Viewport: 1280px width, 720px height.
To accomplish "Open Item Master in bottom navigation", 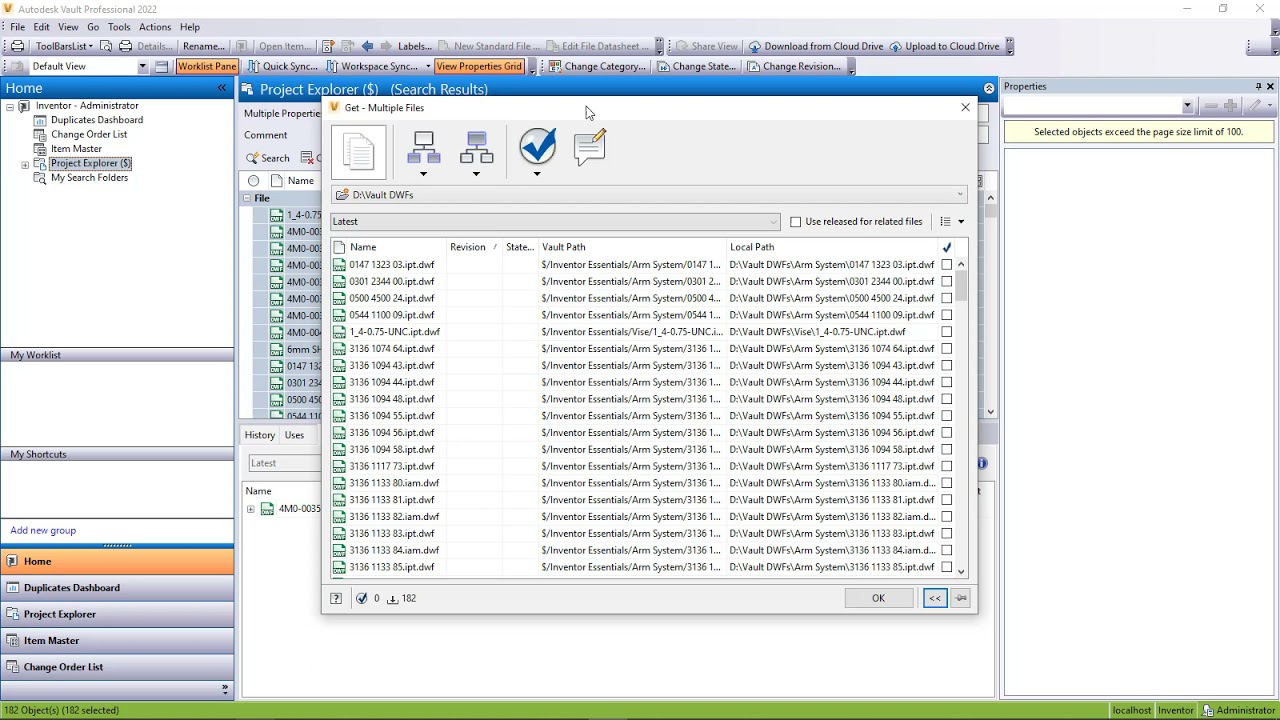I will click(117, 641).
